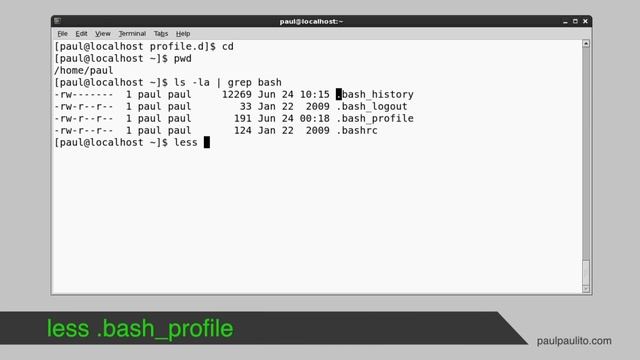
Task: Open the View menu
Action: coord(103,33)
